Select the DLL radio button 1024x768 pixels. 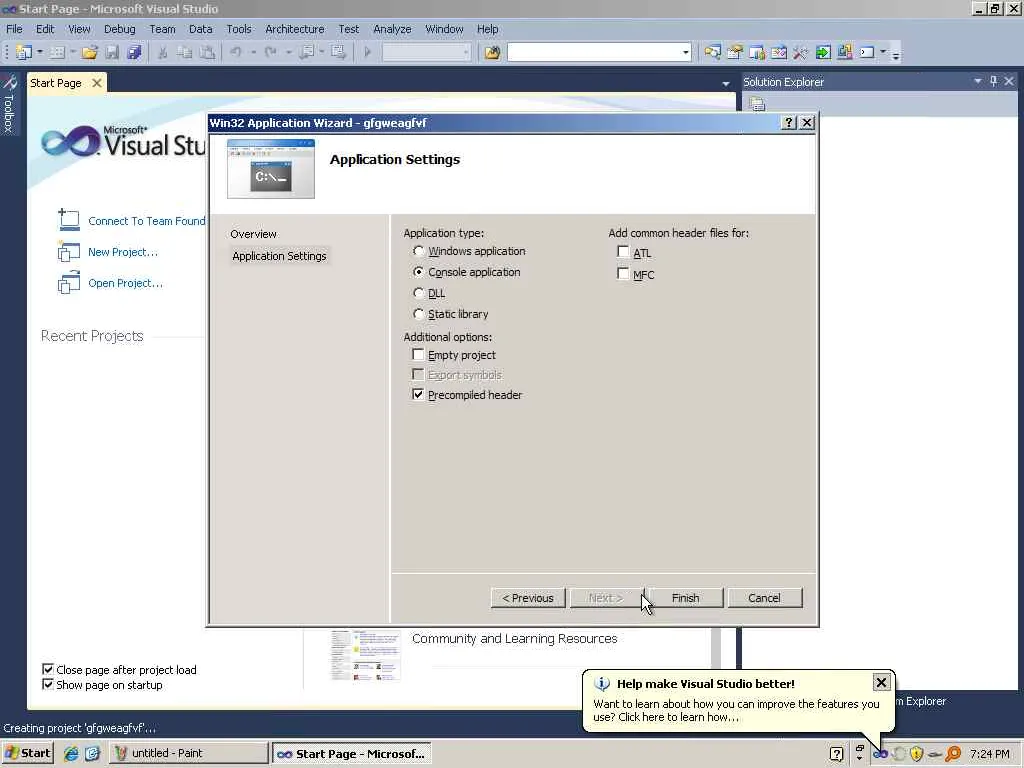(419, 293)
